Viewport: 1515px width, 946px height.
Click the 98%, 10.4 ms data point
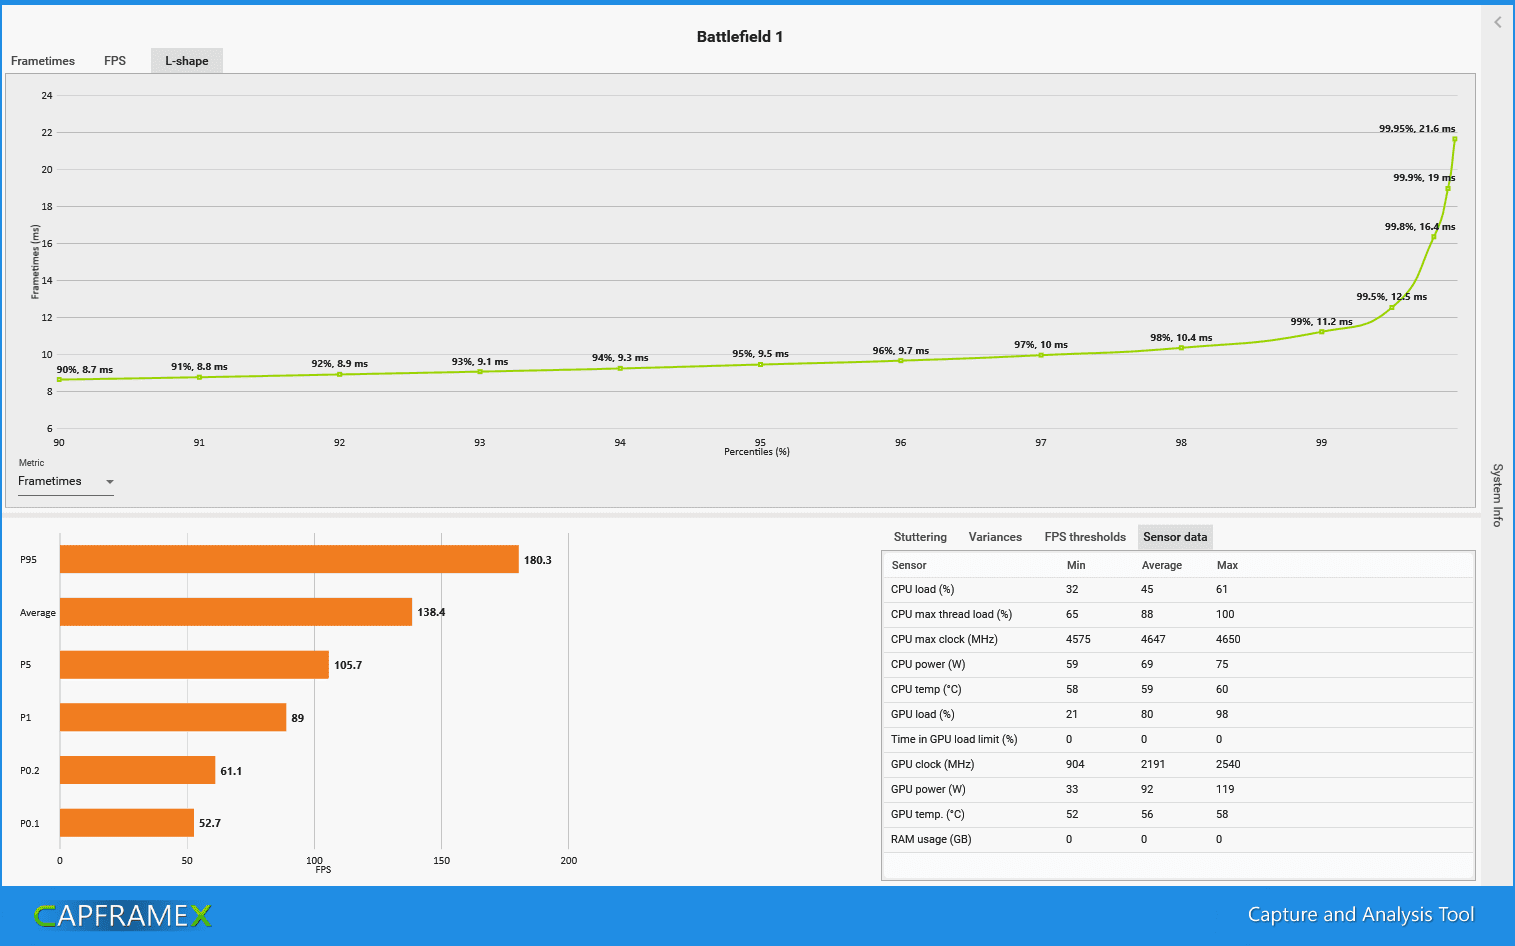pyautogui.click(x=1181, y=348)
